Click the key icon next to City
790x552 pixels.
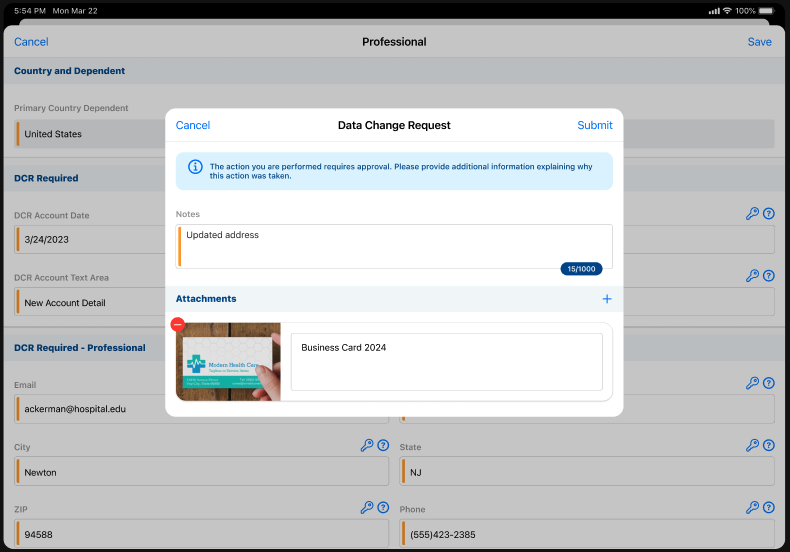[x=366, y=446]
